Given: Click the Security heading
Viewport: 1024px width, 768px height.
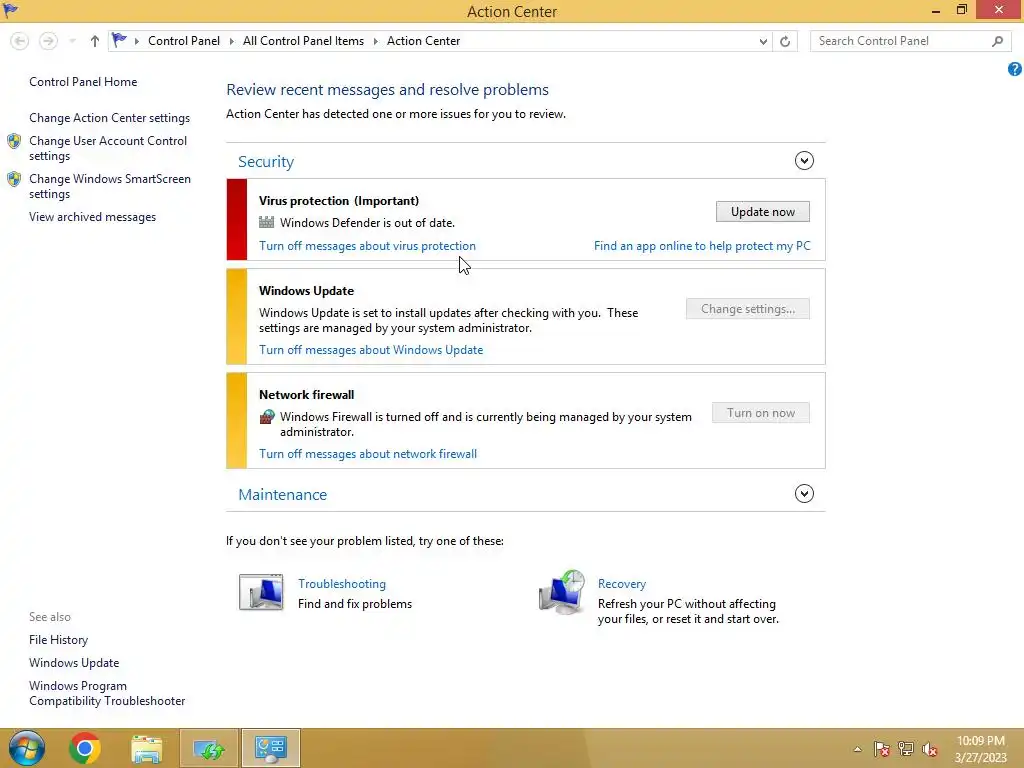Looking at the screenshot, I should (266, 161).
